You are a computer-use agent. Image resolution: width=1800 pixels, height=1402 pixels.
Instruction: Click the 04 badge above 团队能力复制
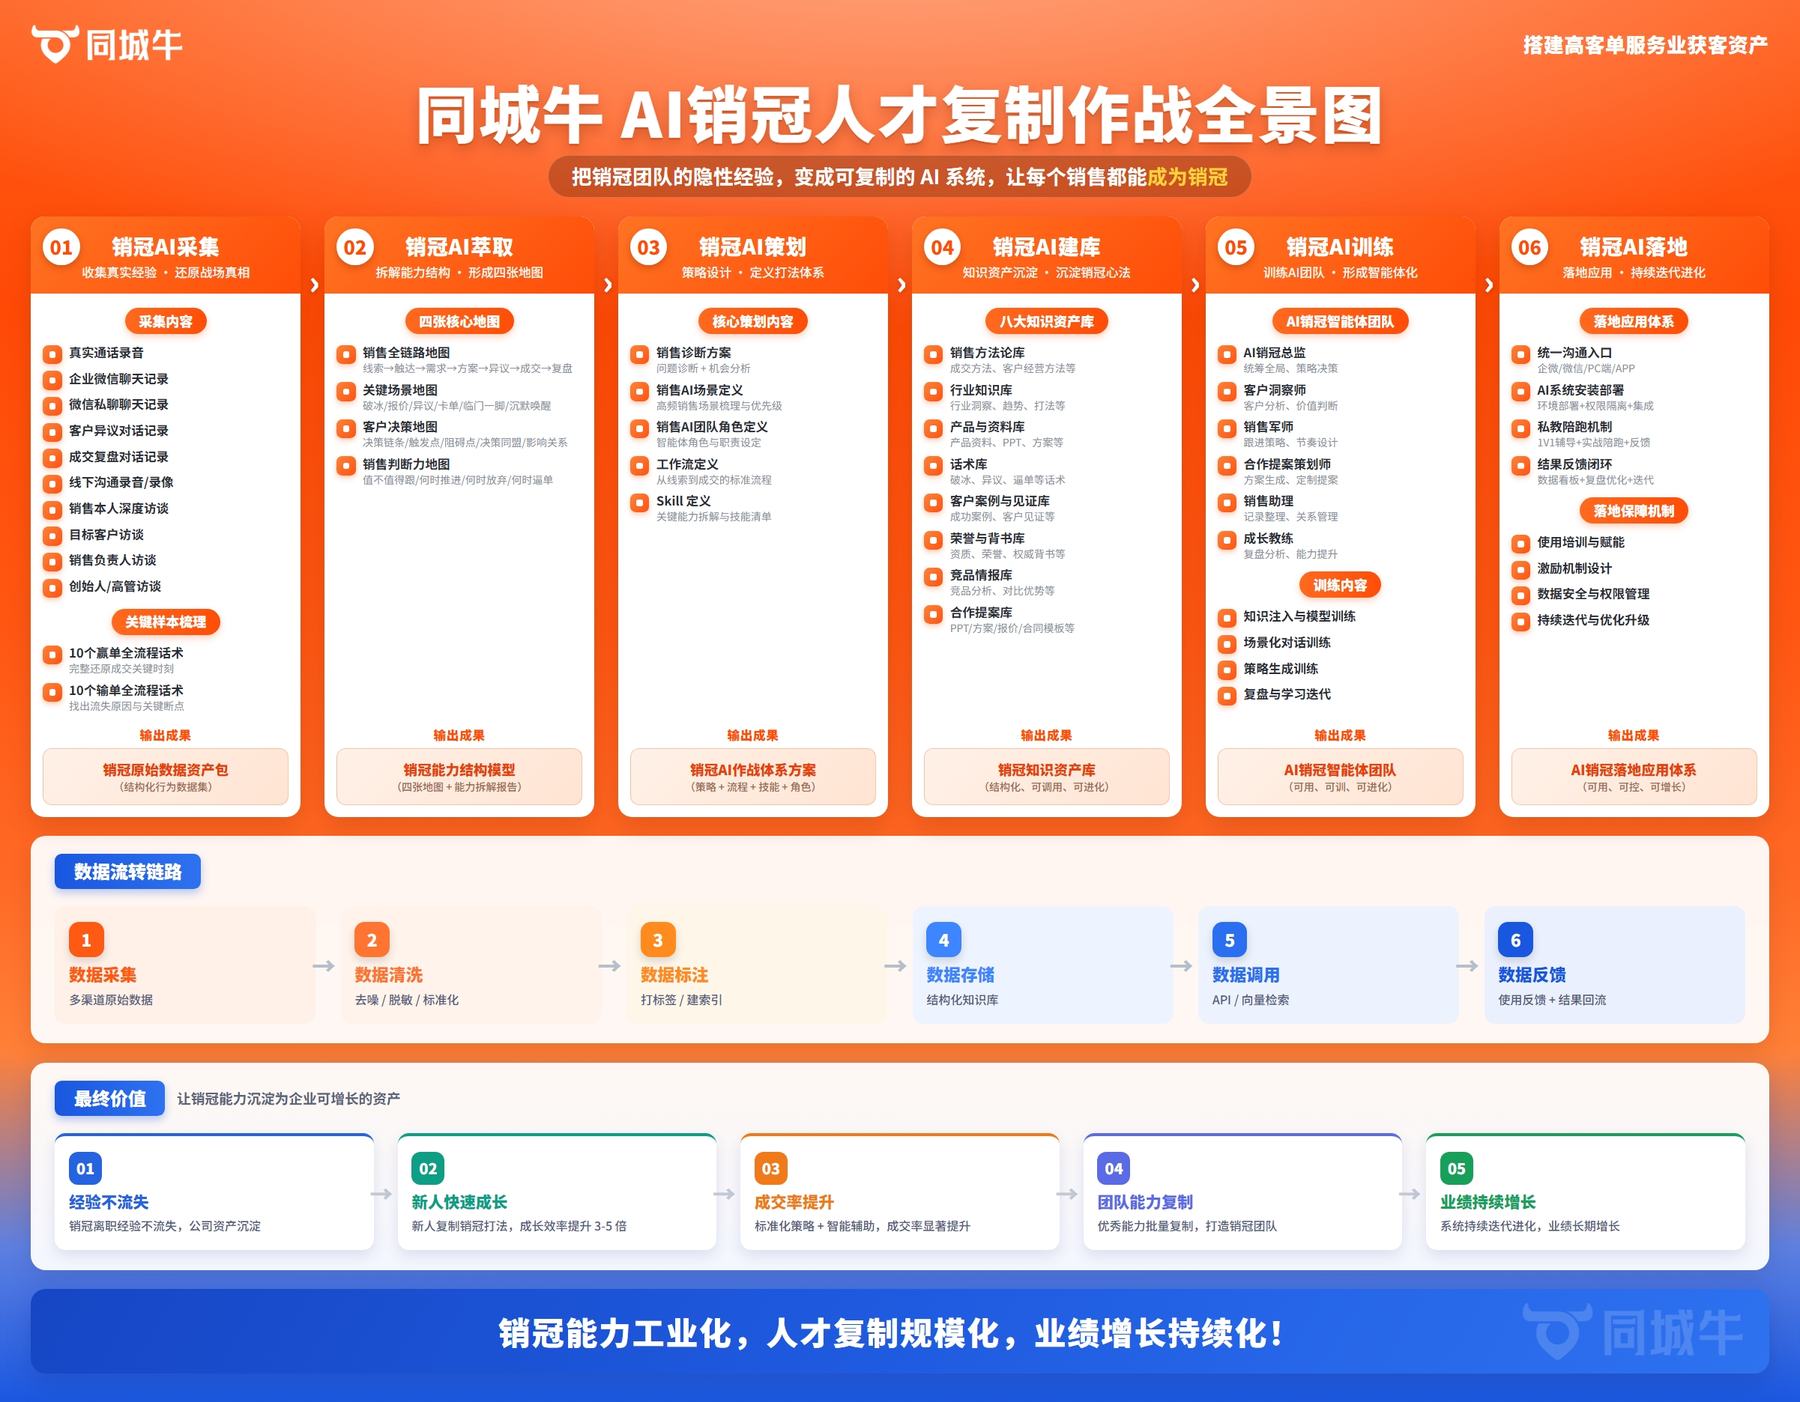tap(1114, 1168)
